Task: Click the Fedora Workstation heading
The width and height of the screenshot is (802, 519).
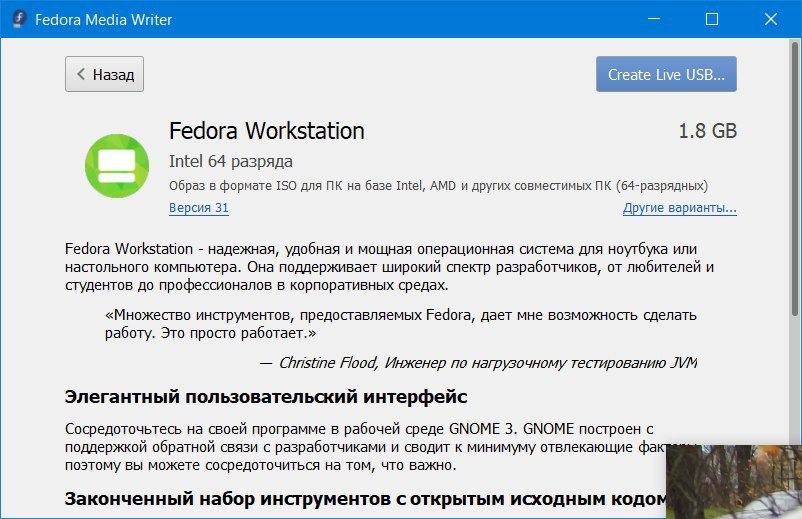Action: [266, 131]
